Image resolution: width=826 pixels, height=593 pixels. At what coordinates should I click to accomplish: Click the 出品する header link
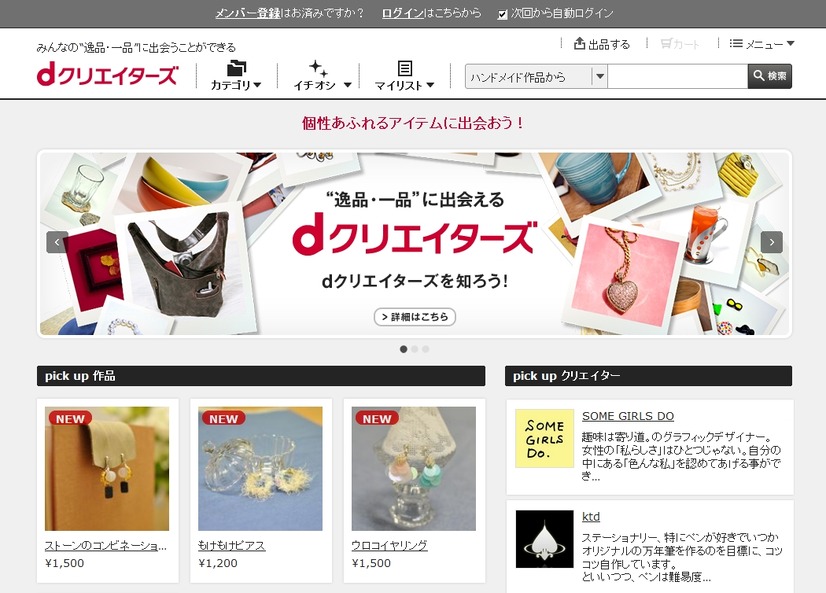pos(602,44)
